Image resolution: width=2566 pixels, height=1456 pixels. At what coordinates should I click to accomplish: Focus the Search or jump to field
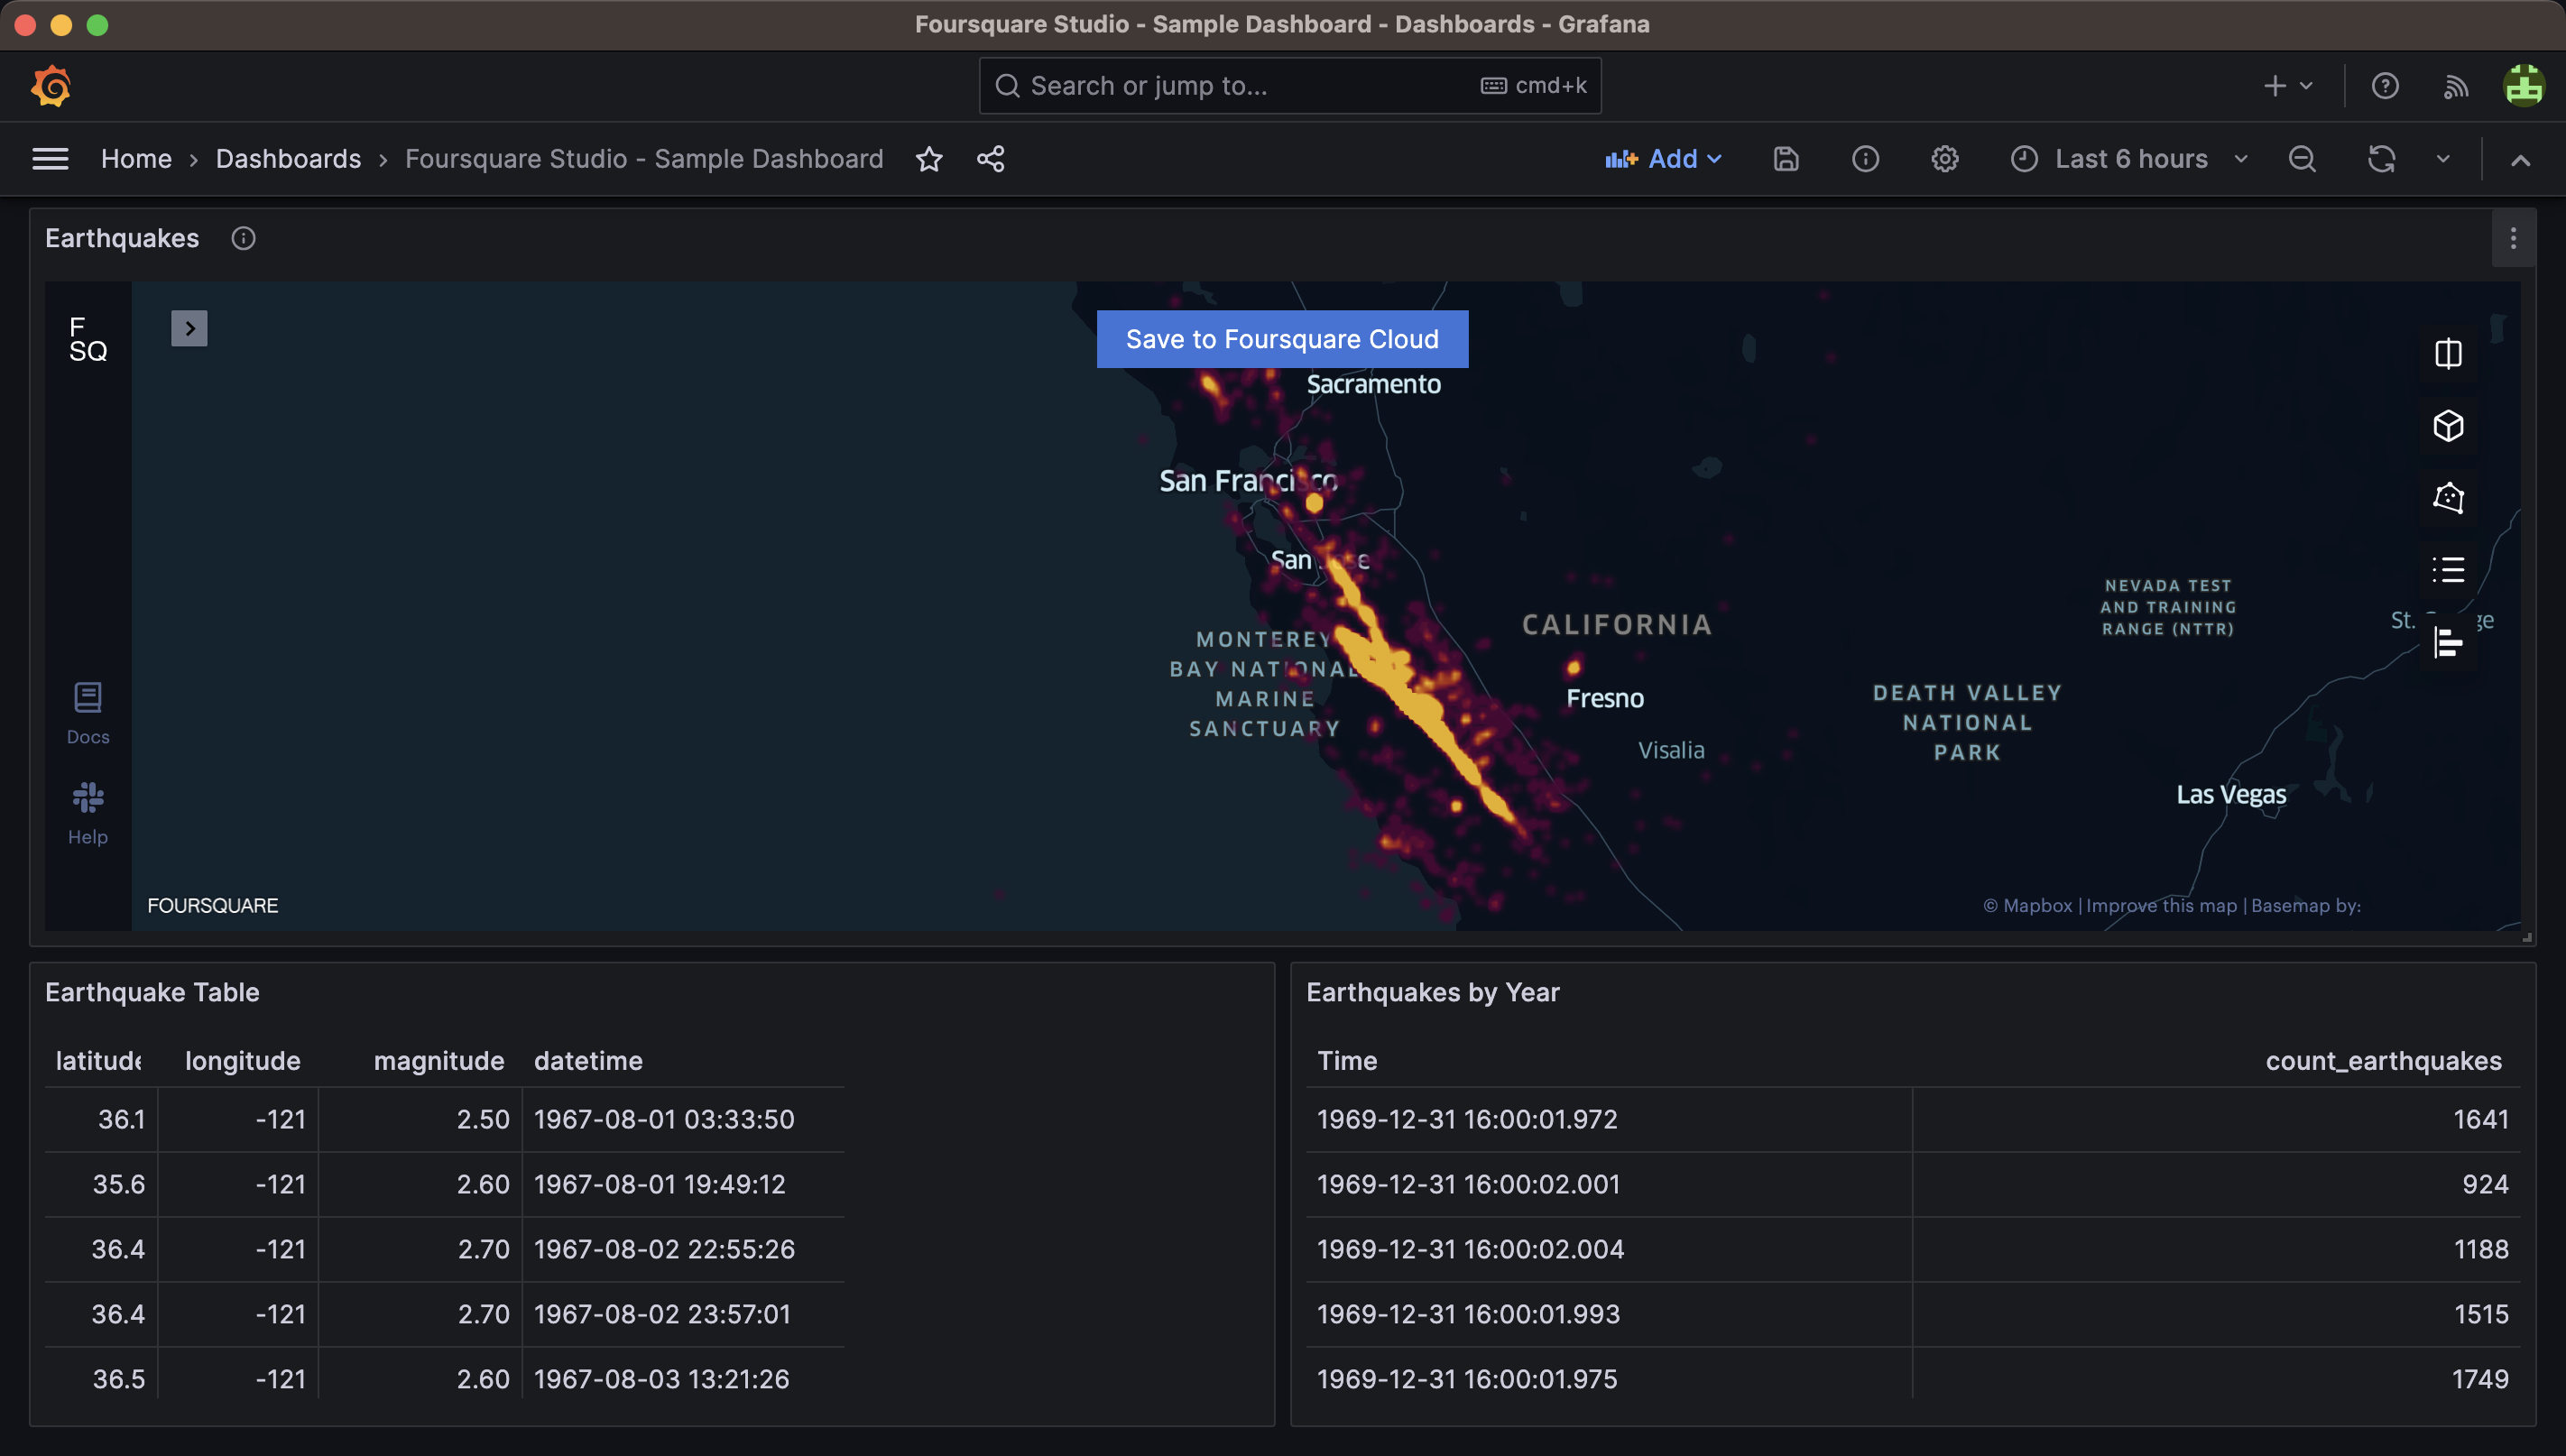(x=1290, y=86)
